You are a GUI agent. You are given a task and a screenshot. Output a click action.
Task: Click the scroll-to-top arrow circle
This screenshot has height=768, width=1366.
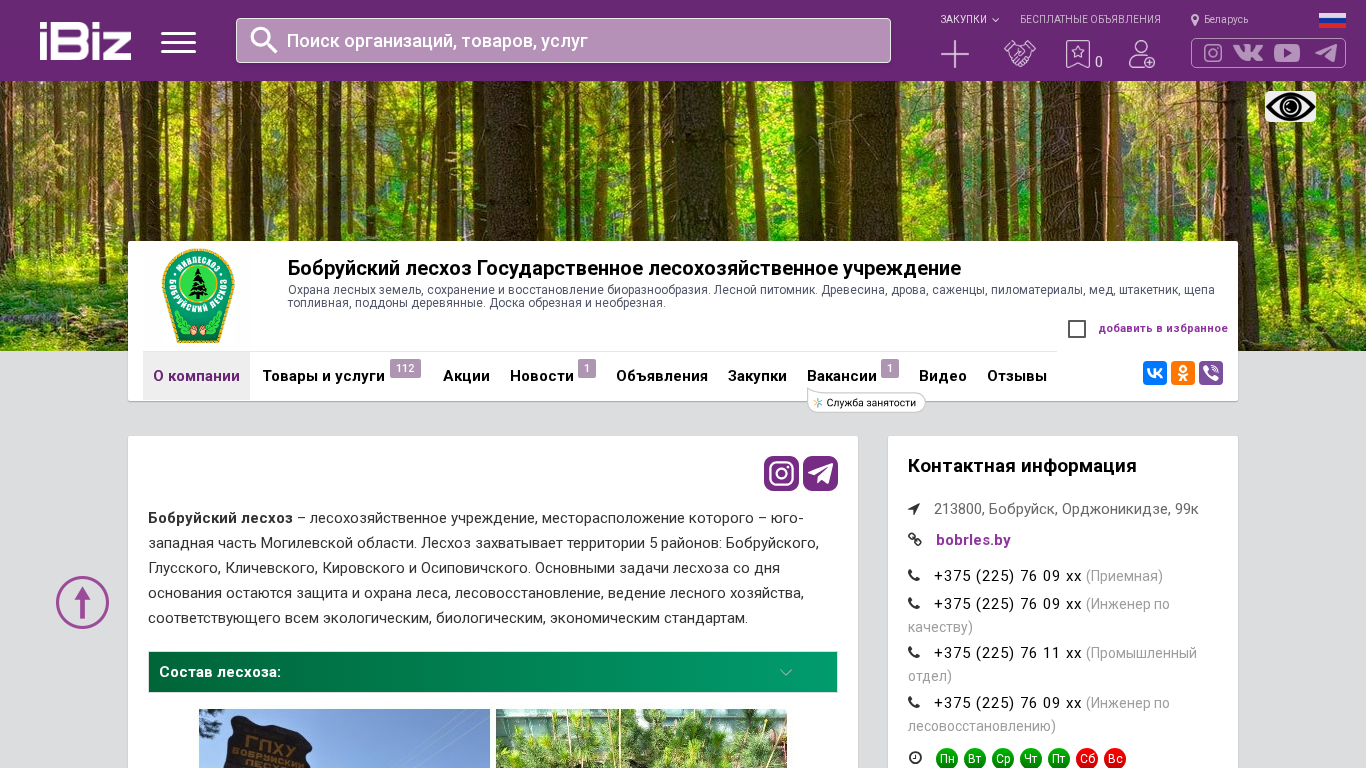(82, 602)
